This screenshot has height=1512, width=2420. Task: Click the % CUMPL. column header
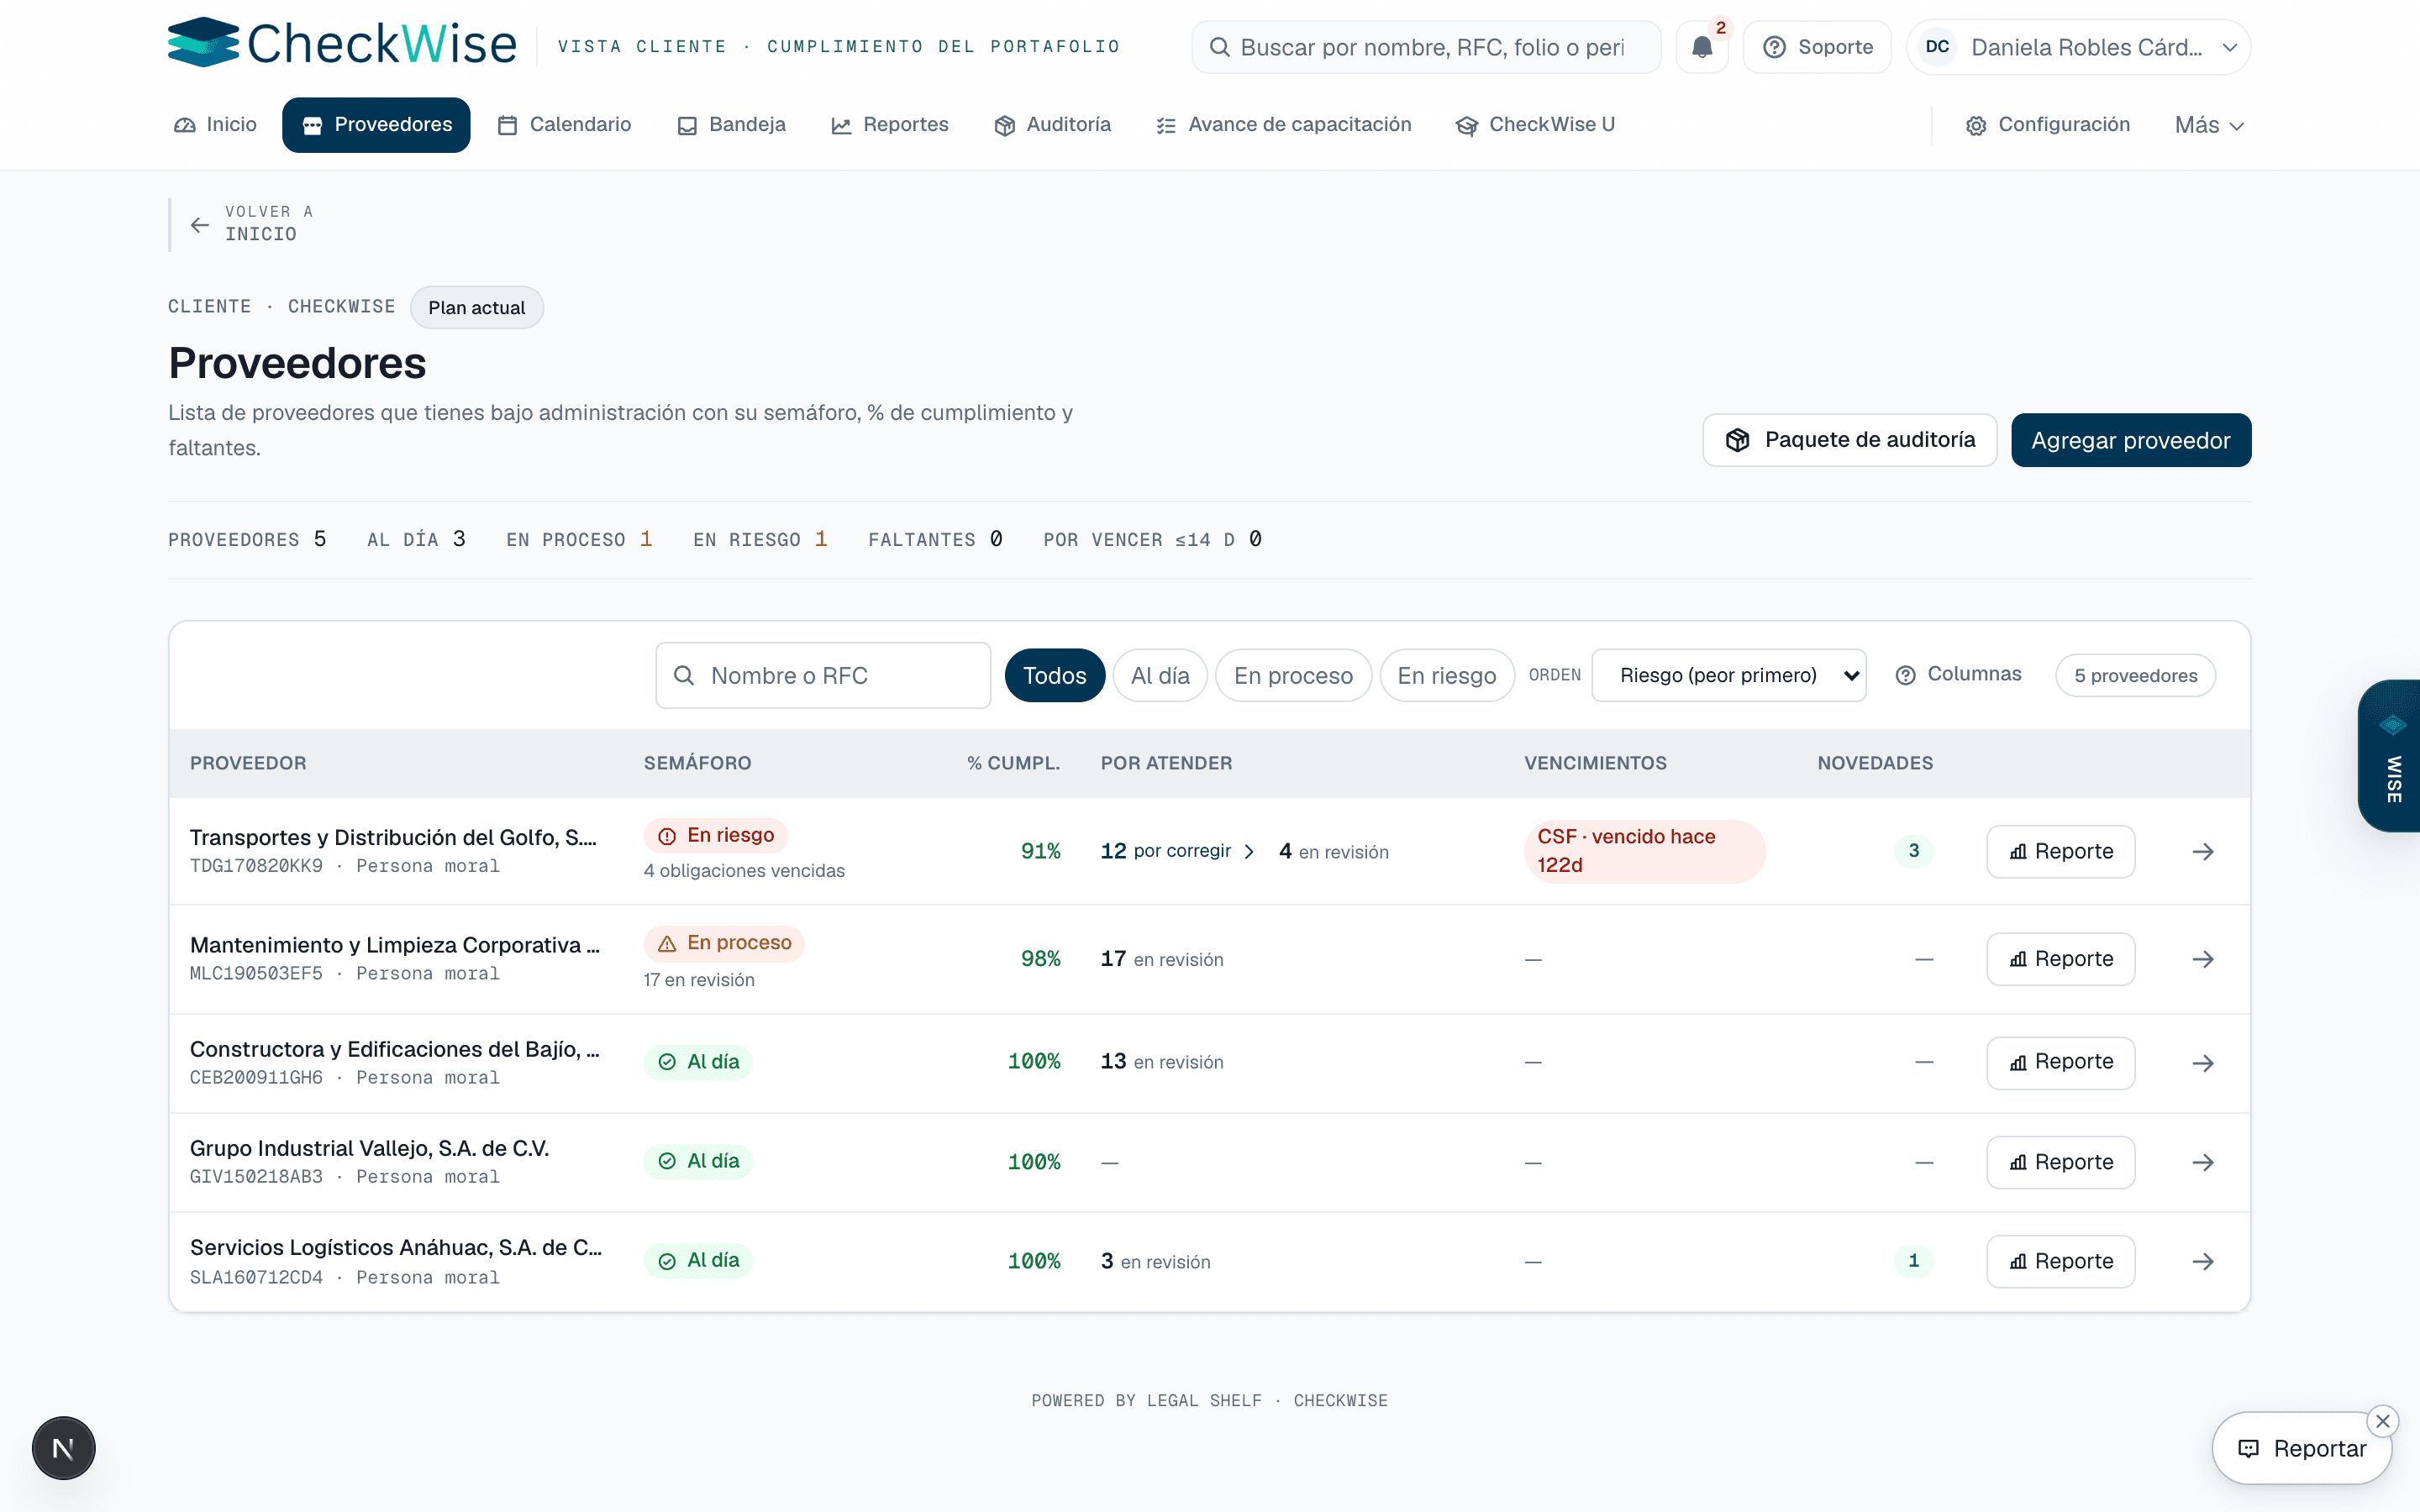click(1013, 763)
